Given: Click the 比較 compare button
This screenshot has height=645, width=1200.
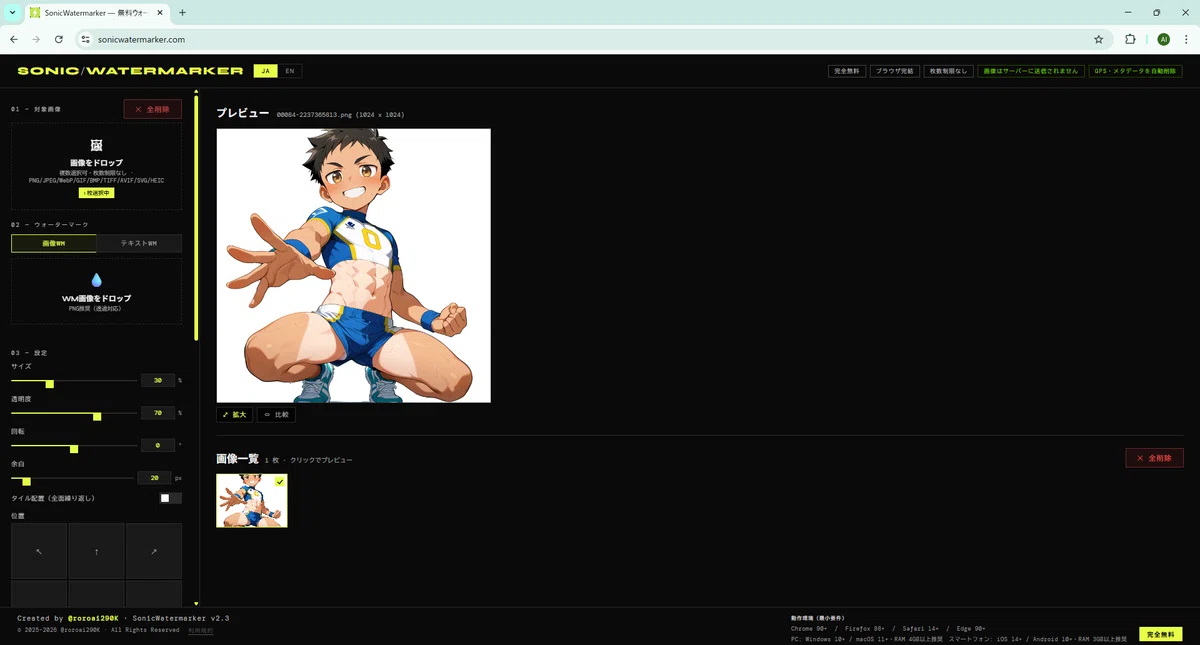Looking at the screenshot, I should (x=276, y=414).
